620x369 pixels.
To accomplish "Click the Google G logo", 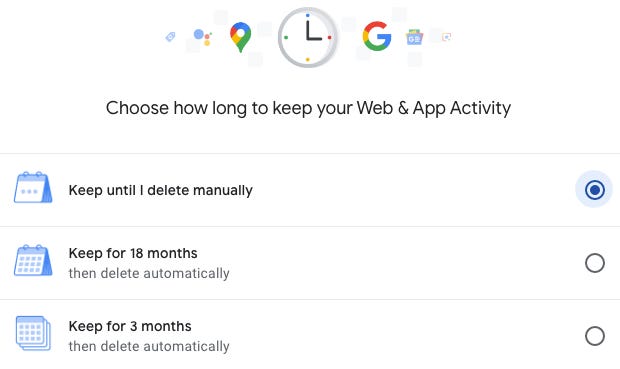I will click(x=377, y=36).
